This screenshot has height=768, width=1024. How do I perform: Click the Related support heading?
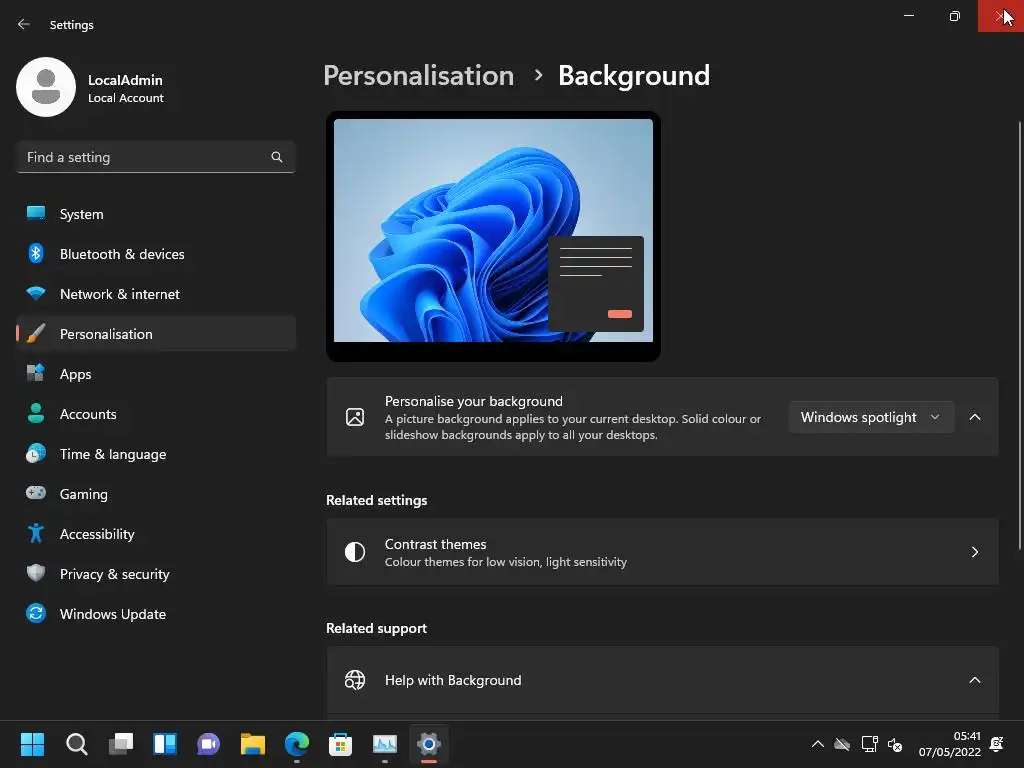pos(377,628)
